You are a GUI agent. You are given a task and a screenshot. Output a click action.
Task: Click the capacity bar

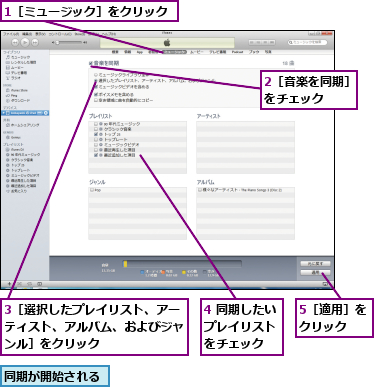pyautogui.click(x=182, y=264)
